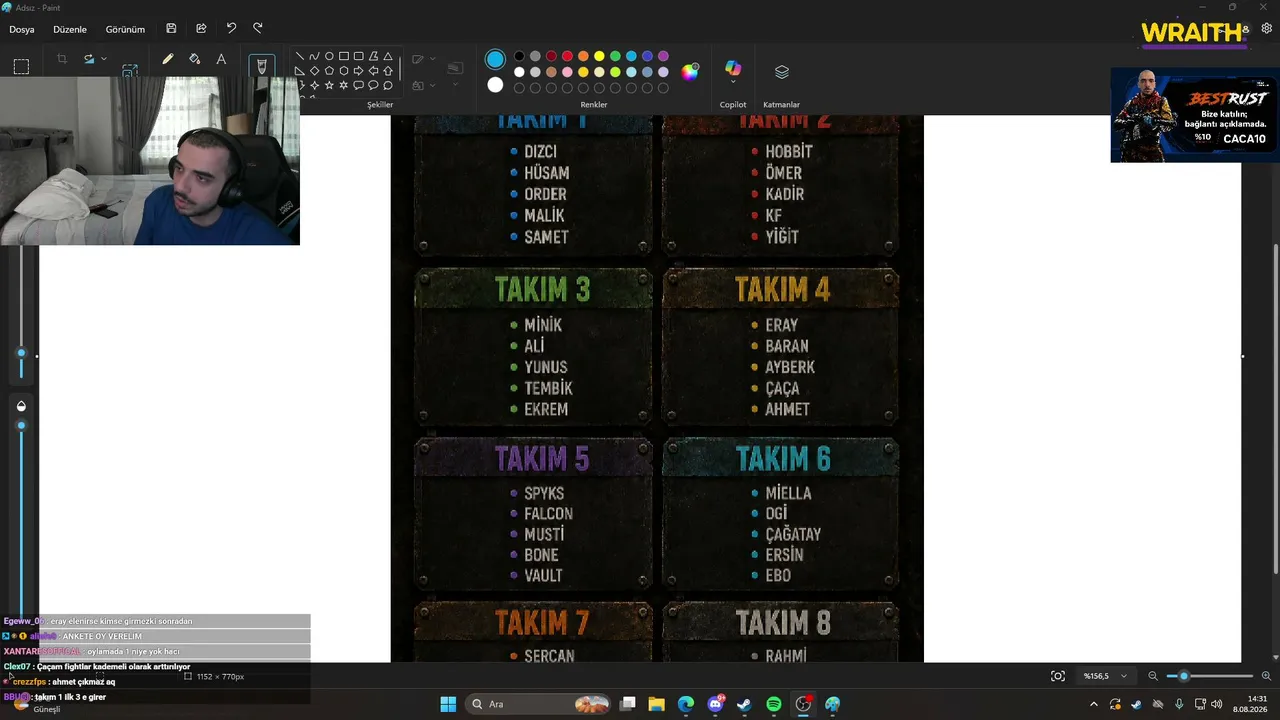Pick the five-pointed star shape
This screenshot has width=1280, height=720.
pos(329,86)
